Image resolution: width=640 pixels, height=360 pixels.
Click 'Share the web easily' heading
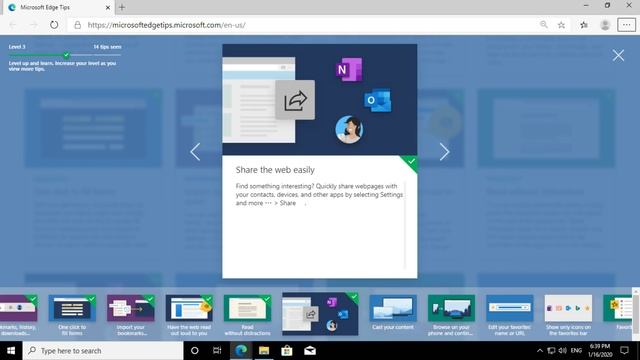(275, 170)
